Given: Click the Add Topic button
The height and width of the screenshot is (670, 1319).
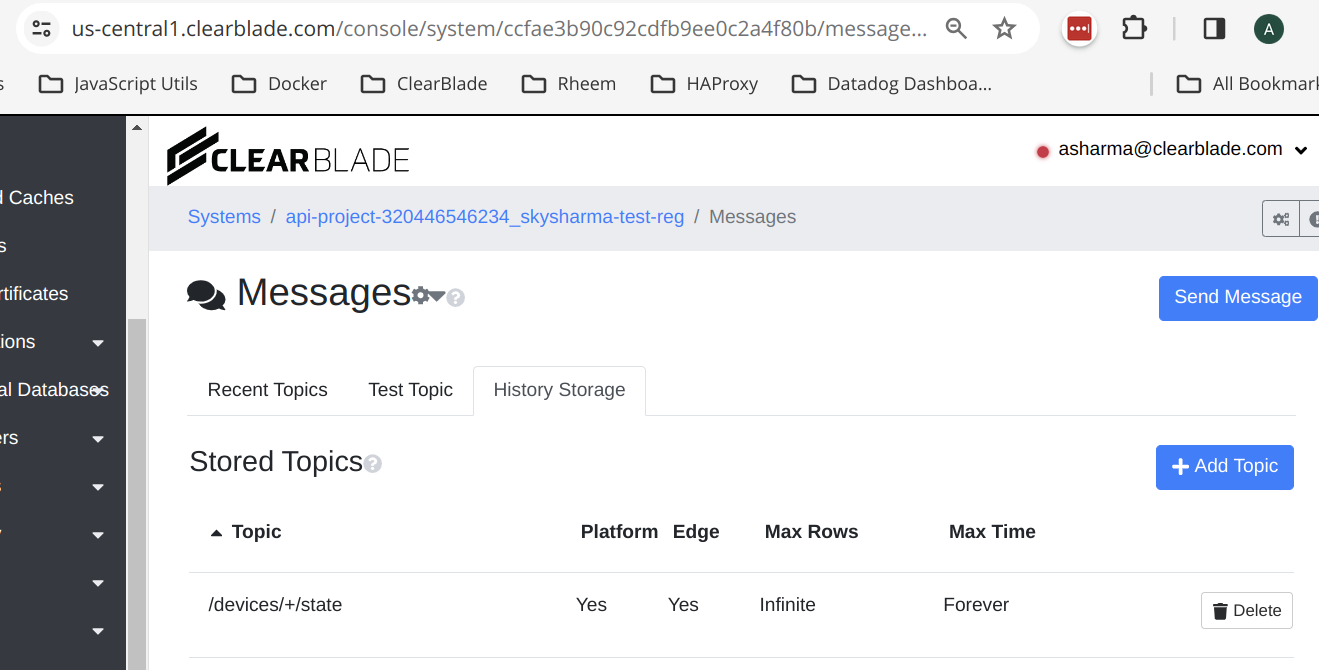Looking at the screenshot, I should 1224,467.
